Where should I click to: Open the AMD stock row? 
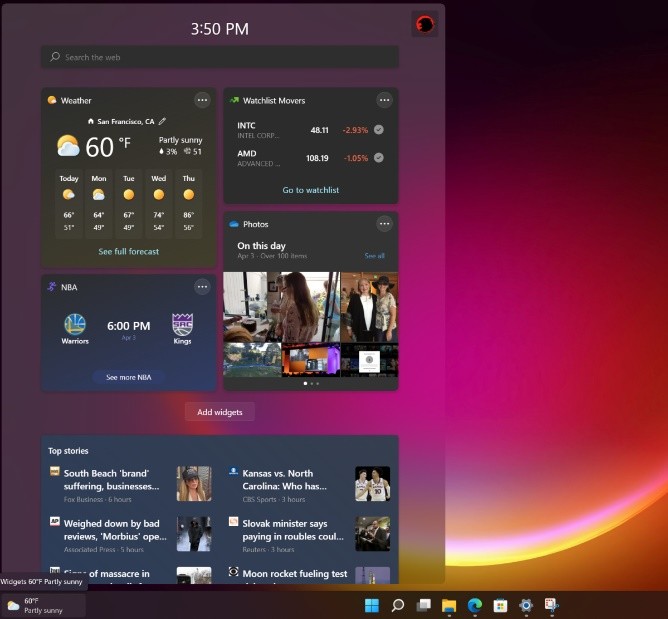(311, 158)
